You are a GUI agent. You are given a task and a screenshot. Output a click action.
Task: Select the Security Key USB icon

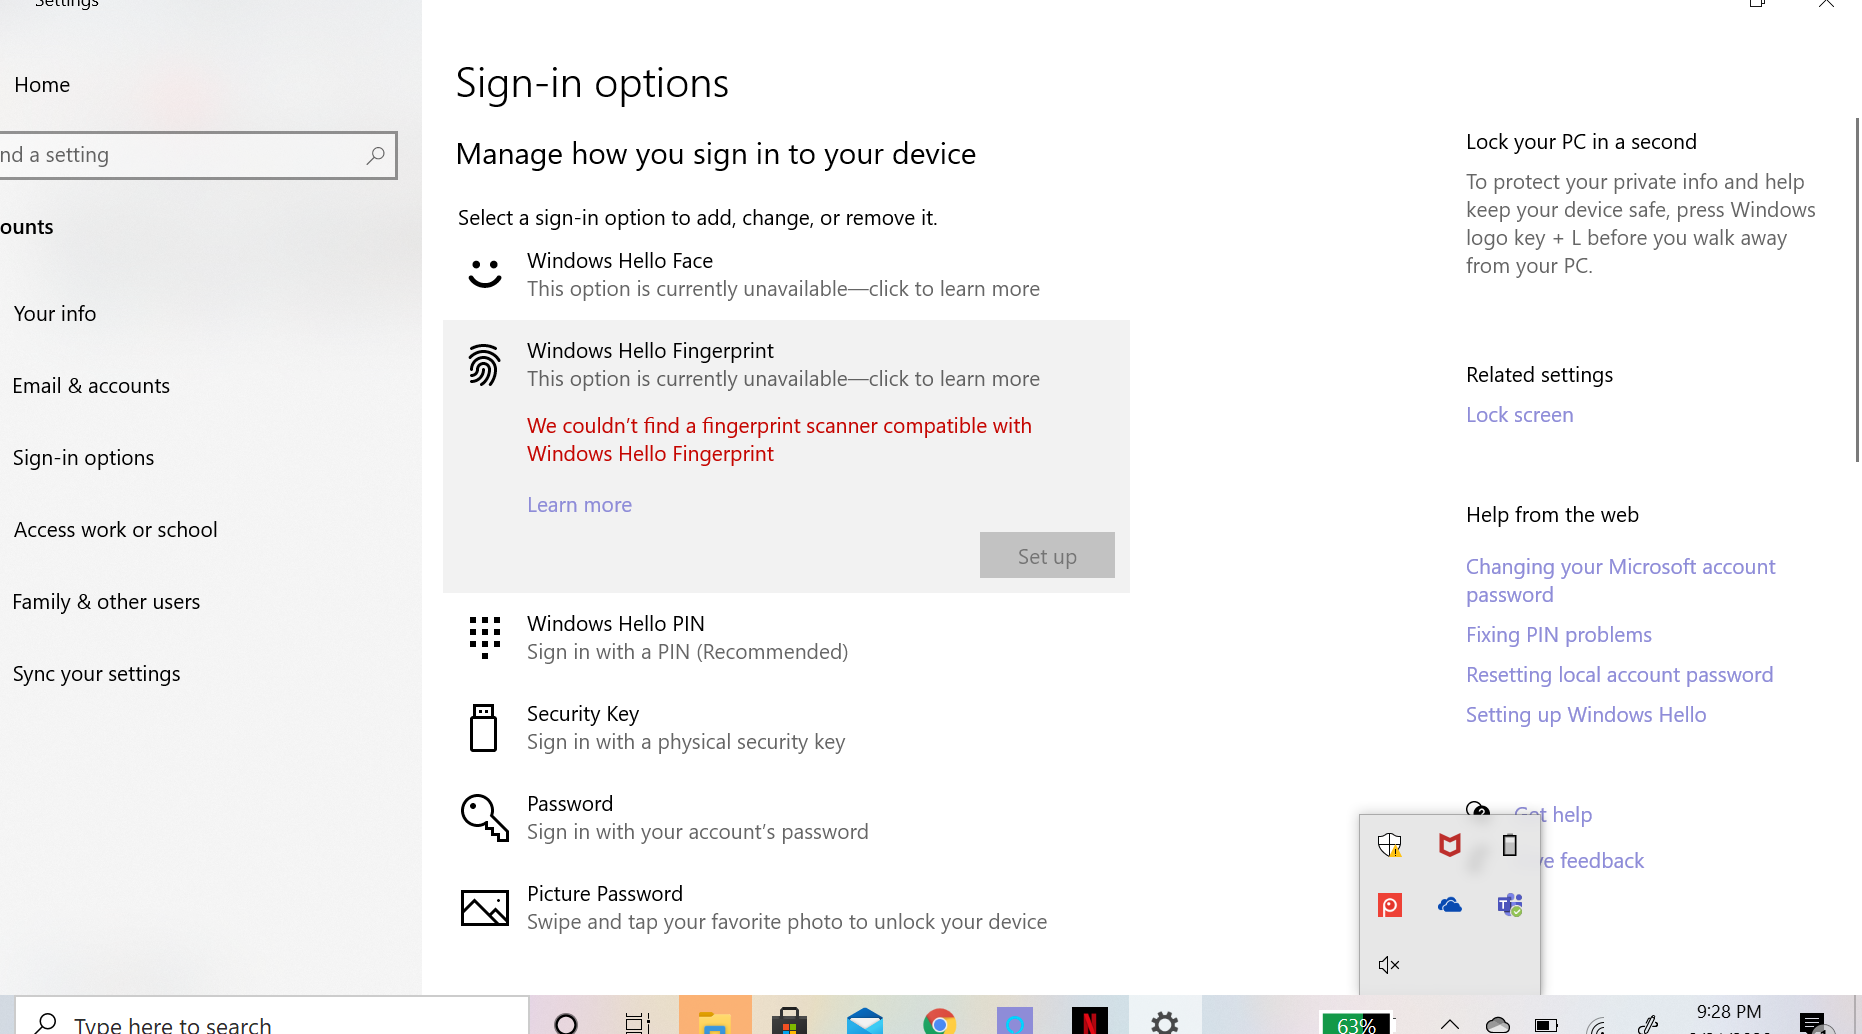484,727
